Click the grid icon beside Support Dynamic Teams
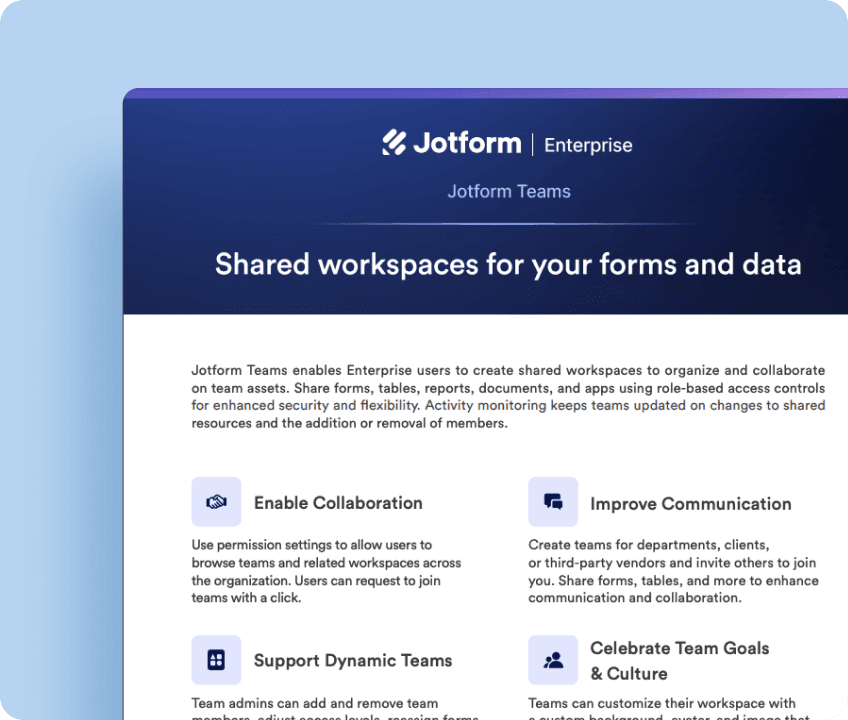This screenshot has width=848, height=720. pyautogui.click(x=216, y=660)
